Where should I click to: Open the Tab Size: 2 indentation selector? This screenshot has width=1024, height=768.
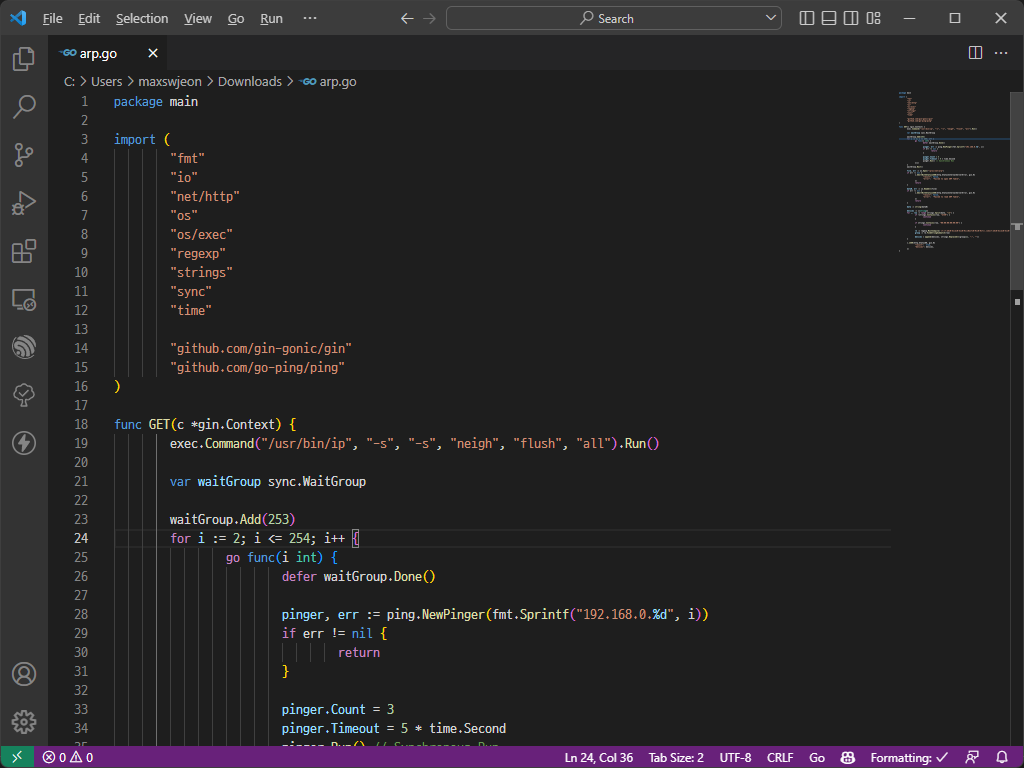click(x=676, y=758)
